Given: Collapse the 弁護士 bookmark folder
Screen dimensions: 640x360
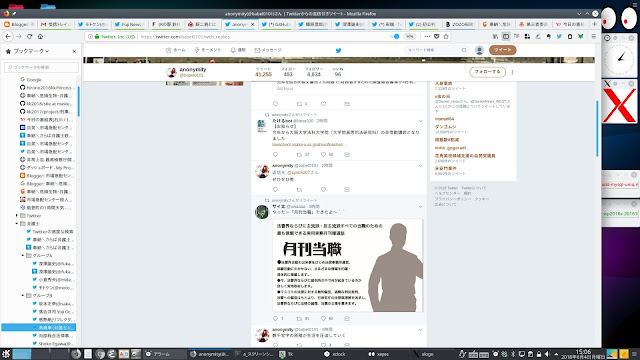Looking at the screenshot, I should 17,224.
